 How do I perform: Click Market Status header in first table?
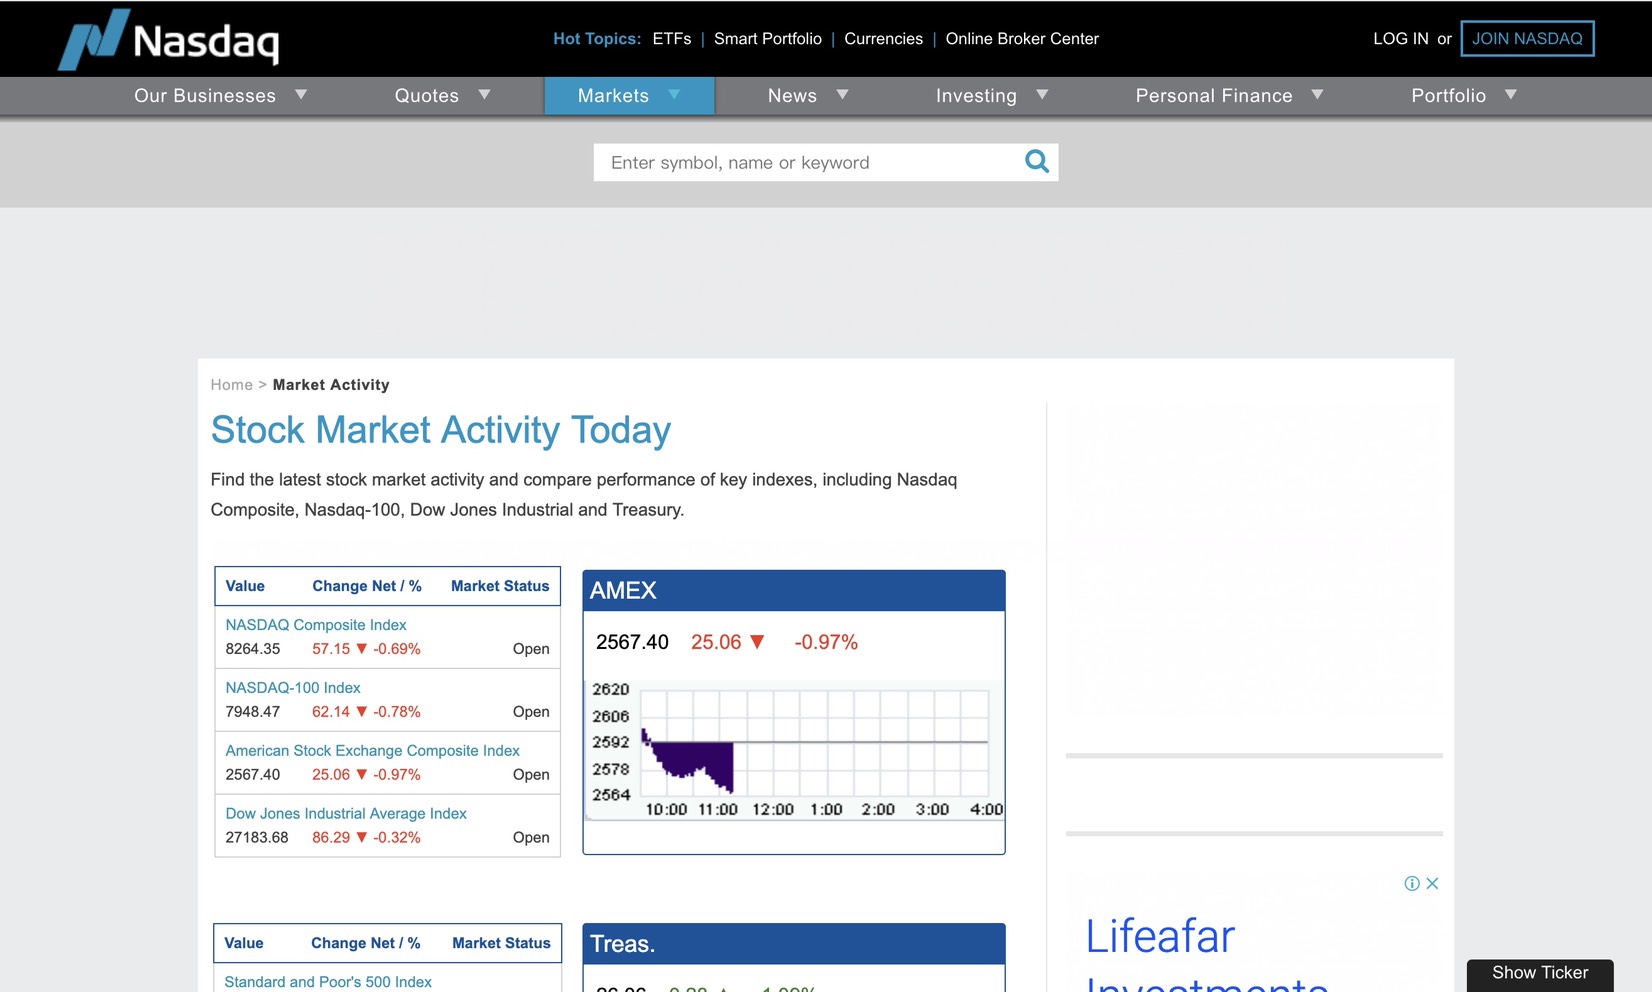pyautogui.click(x=500, y=586)
